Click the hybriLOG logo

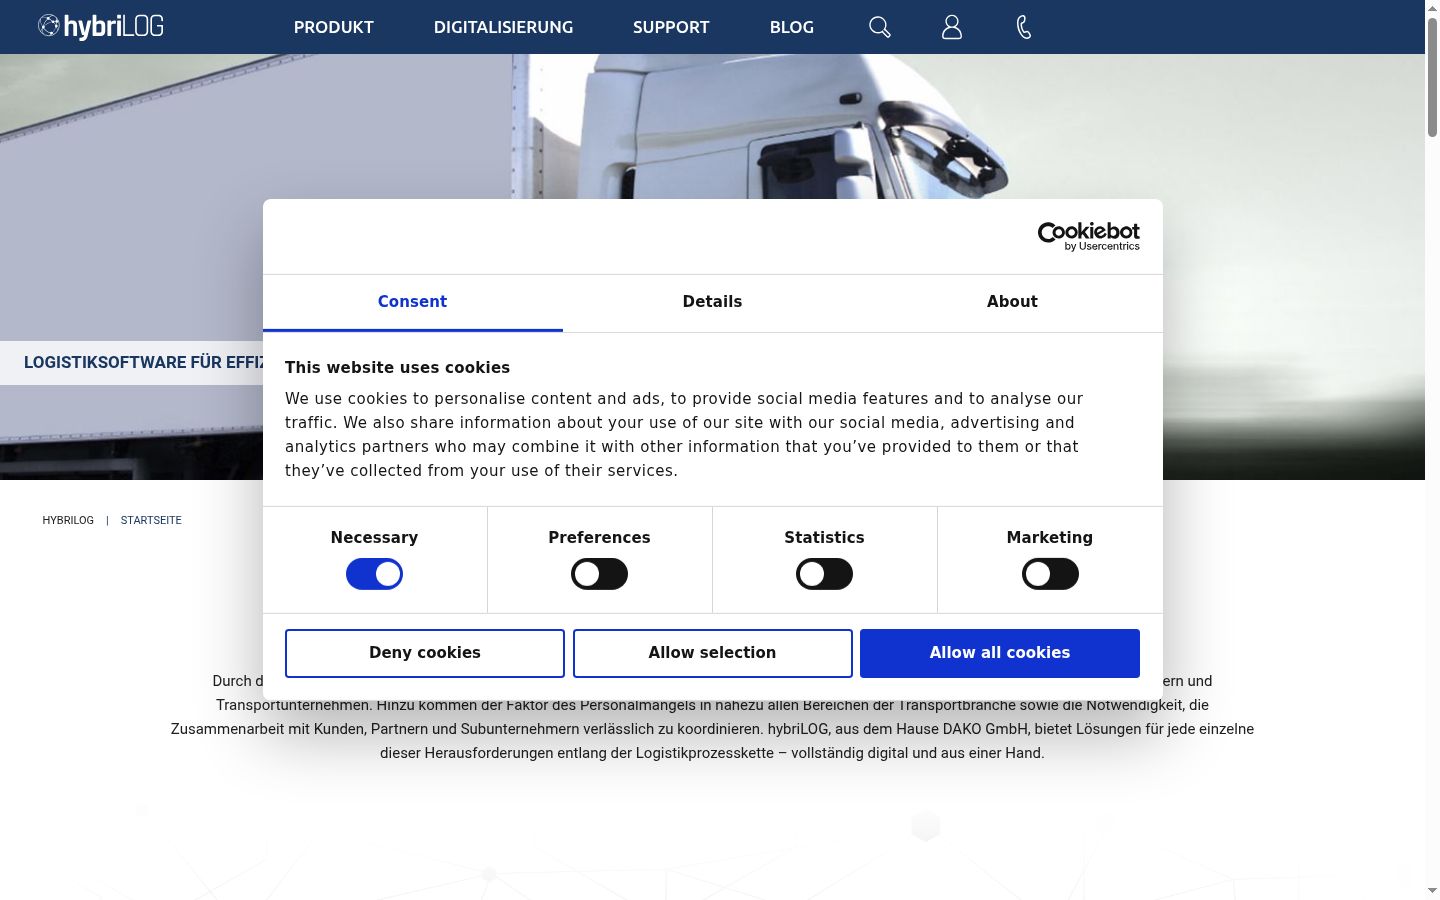[x=101, y=26]
